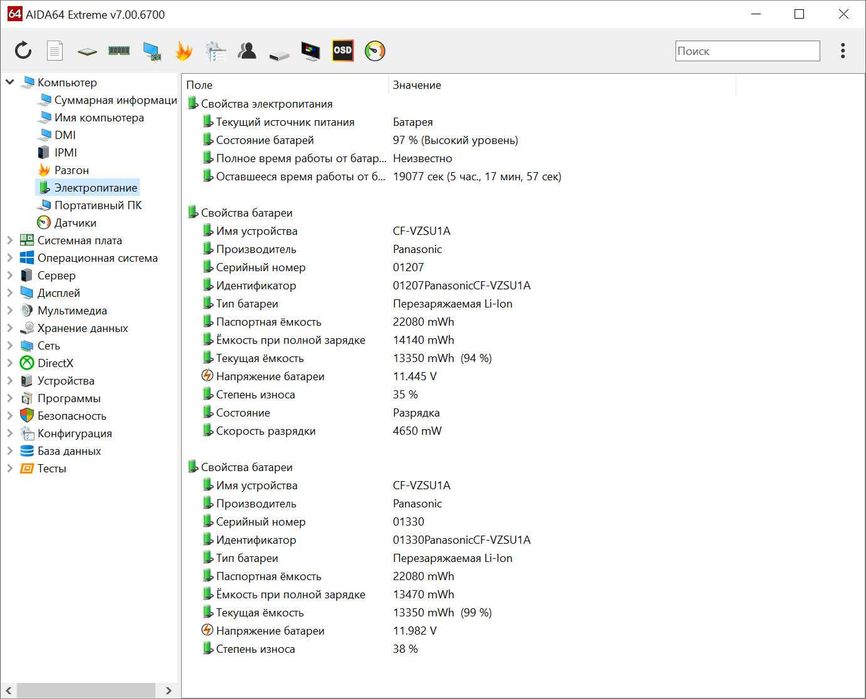Click the tree scrollbar right arrow
Screen dimensions: 866x699
tap(168, 690)
